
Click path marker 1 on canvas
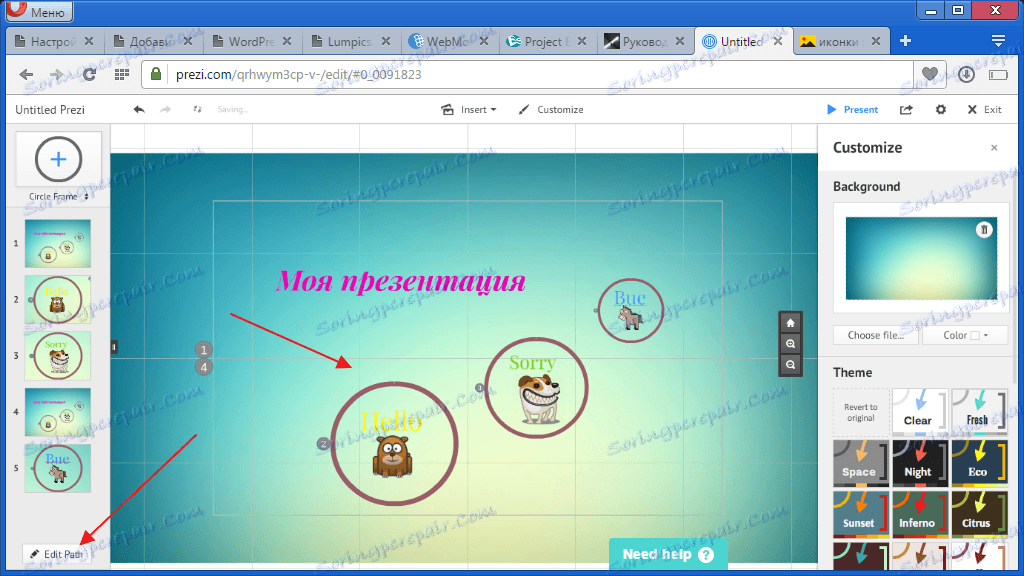coord(204,350)
